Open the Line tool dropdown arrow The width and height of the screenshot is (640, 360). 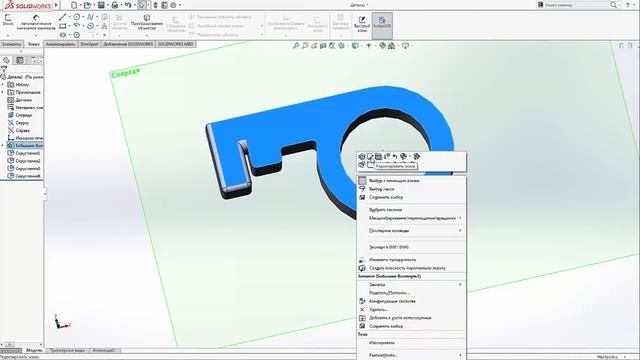(x=69, y=17)
